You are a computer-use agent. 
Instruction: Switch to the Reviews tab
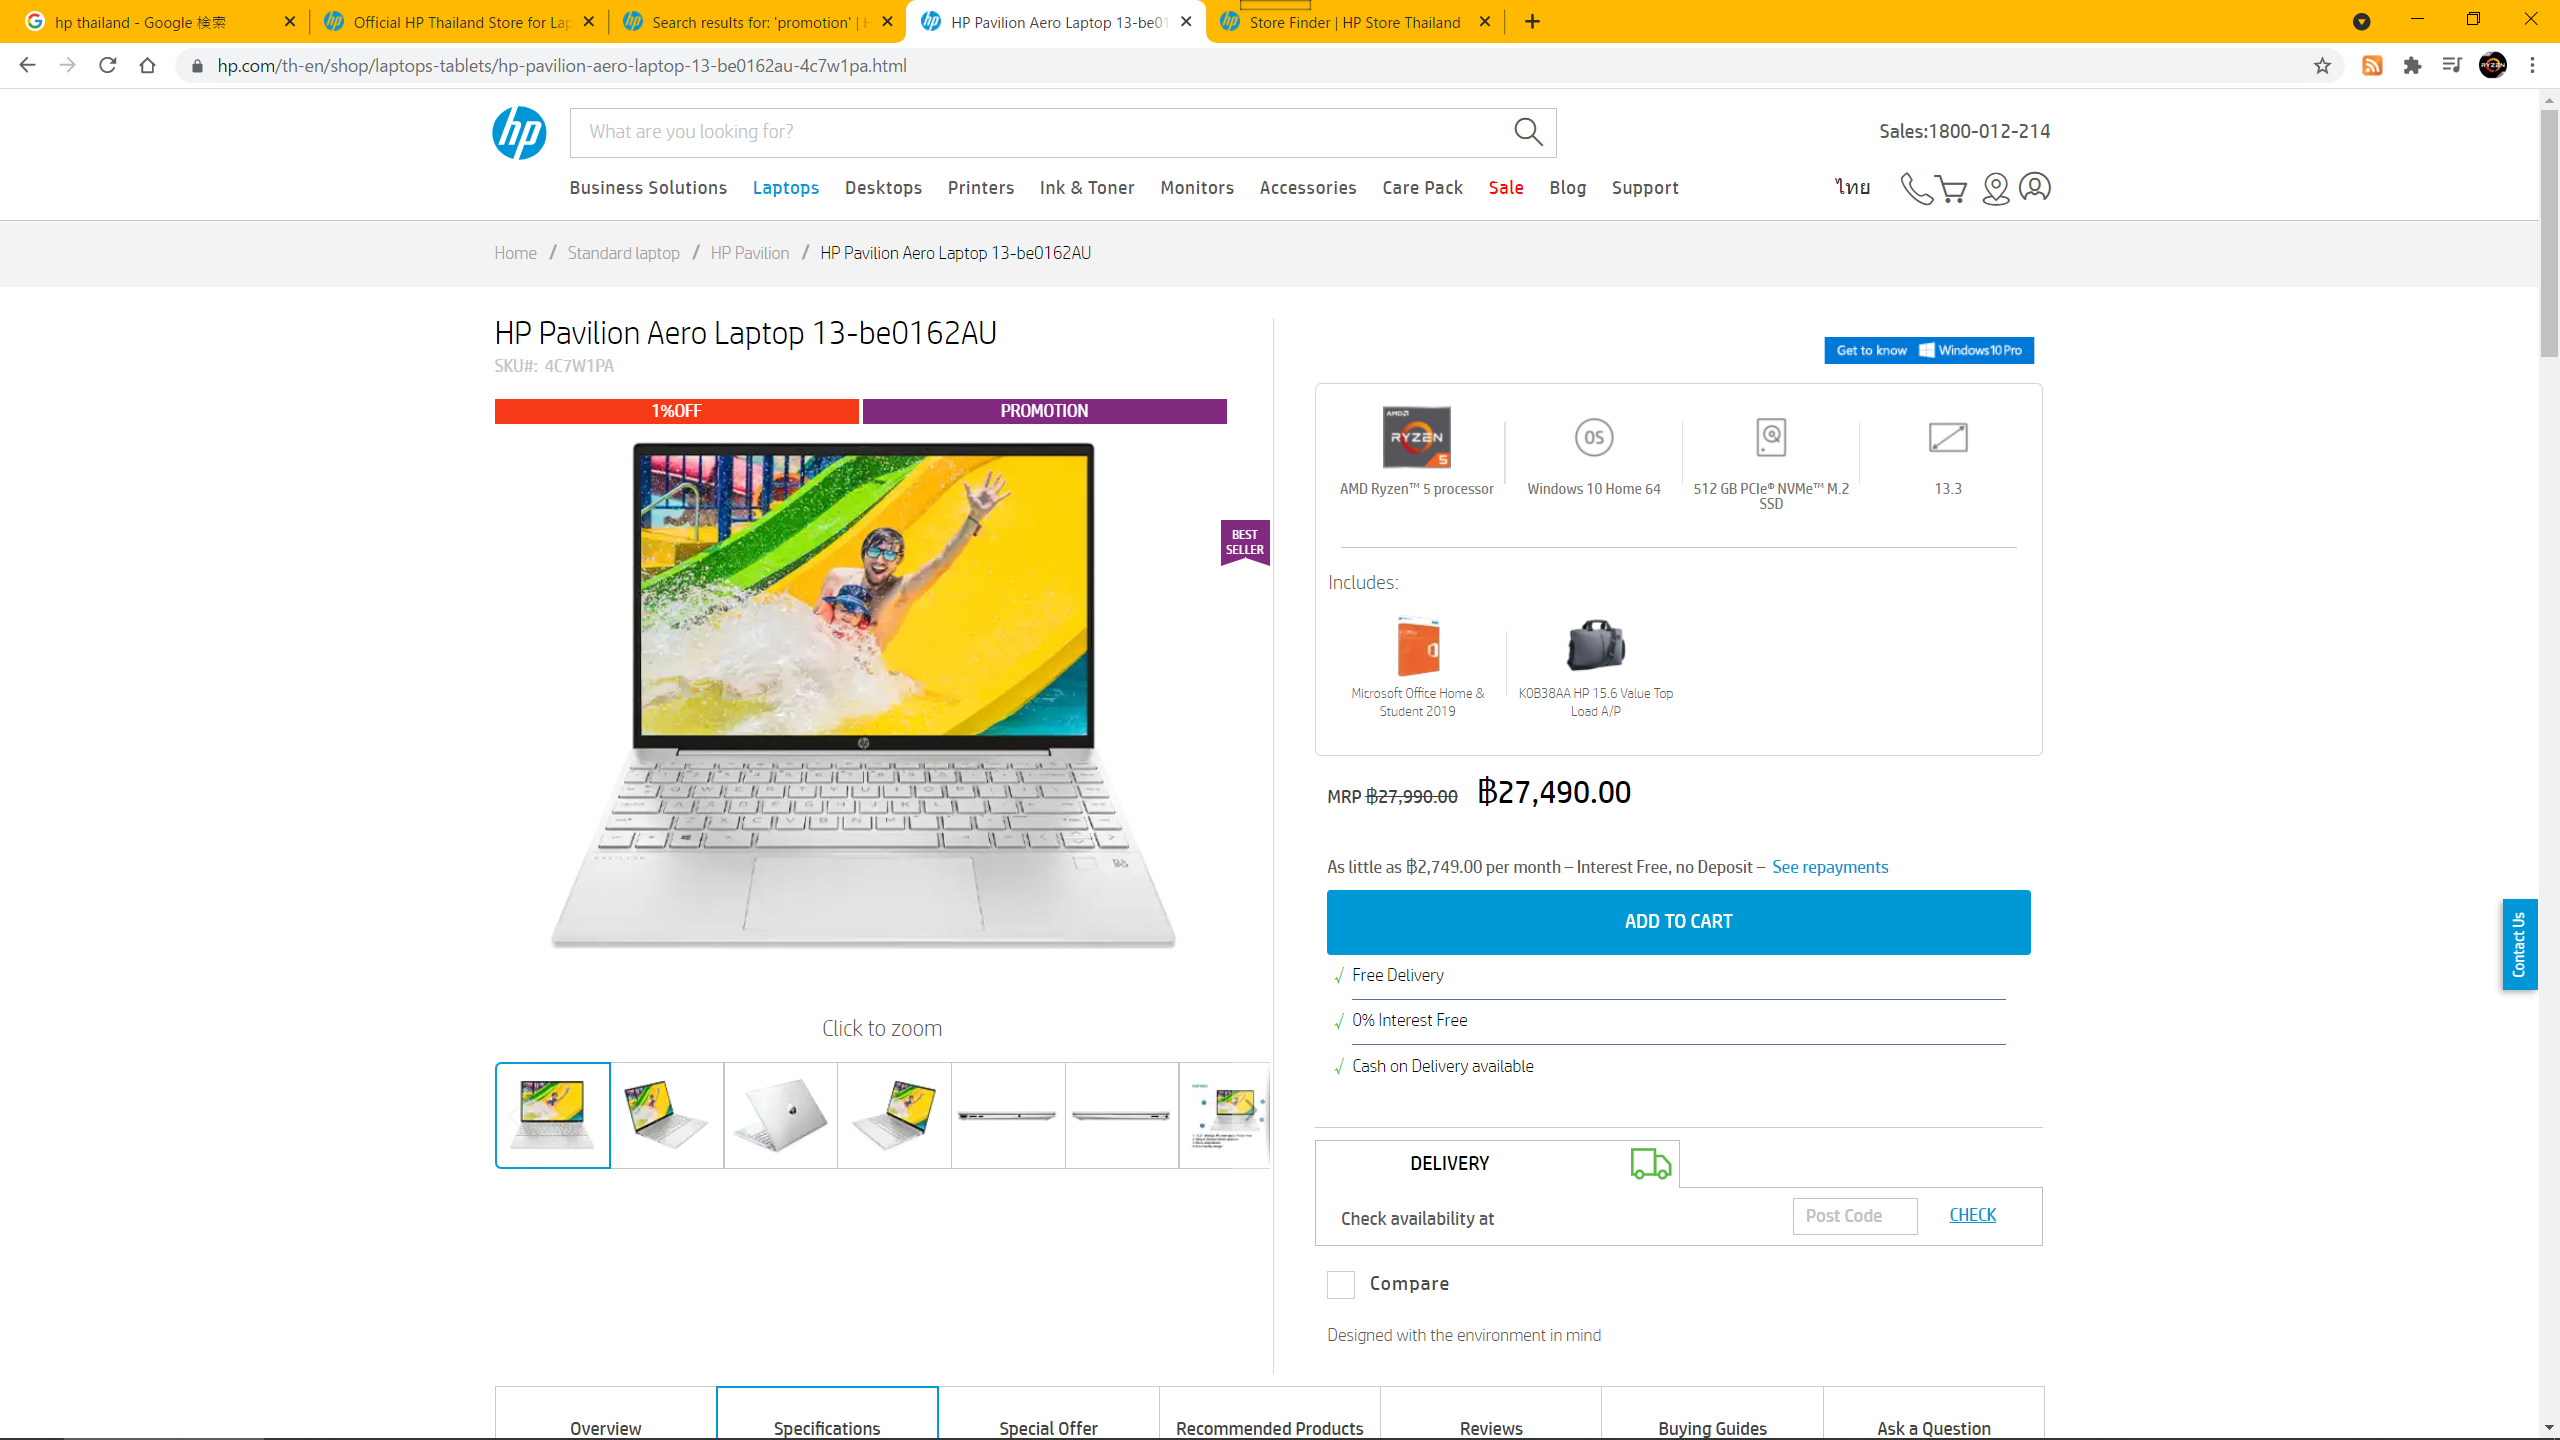[1491, 1414]
